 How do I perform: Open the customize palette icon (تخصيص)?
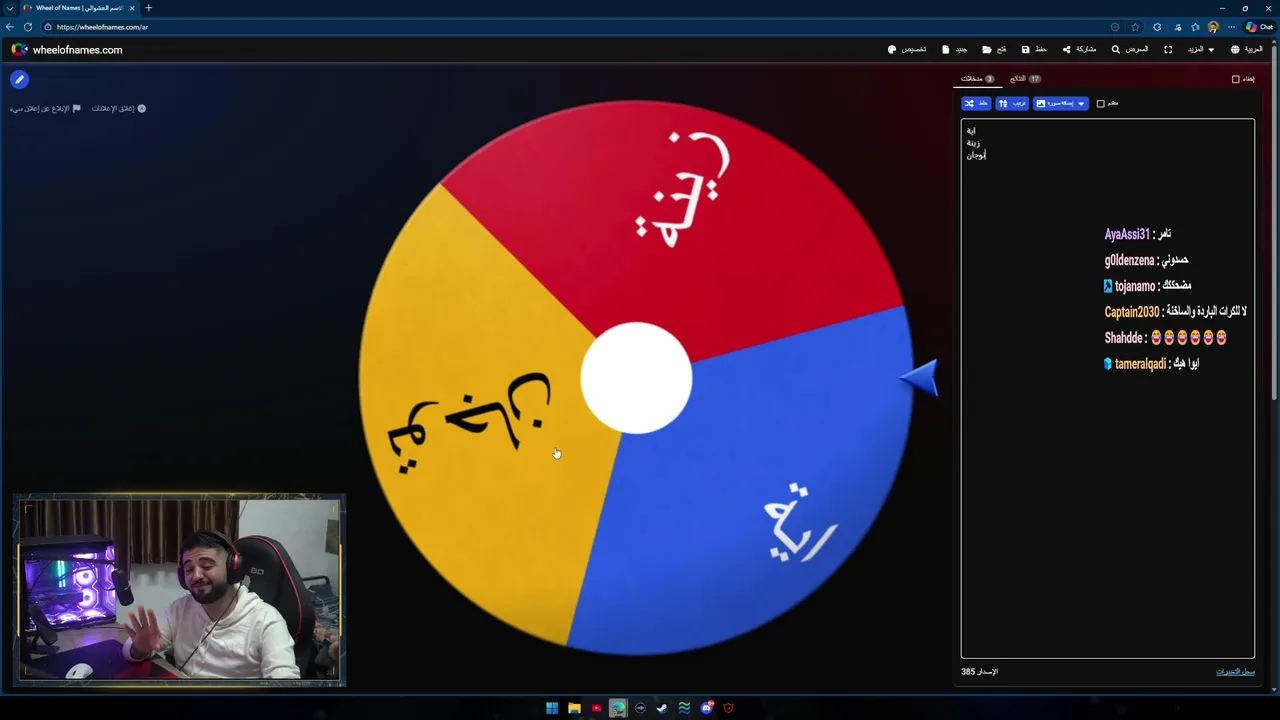click(x=892, y=49)
